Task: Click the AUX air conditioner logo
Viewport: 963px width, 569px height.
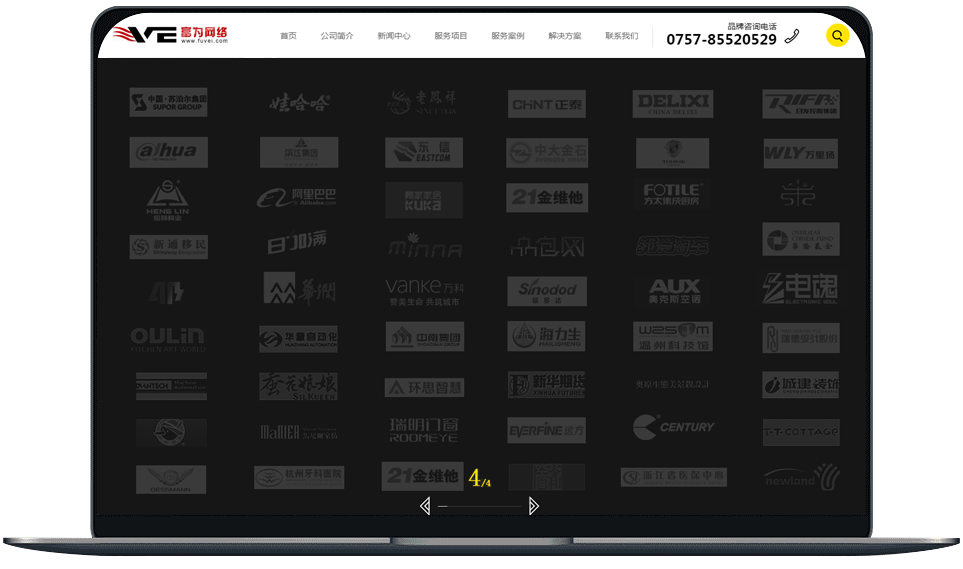Action: coord(674,291)
